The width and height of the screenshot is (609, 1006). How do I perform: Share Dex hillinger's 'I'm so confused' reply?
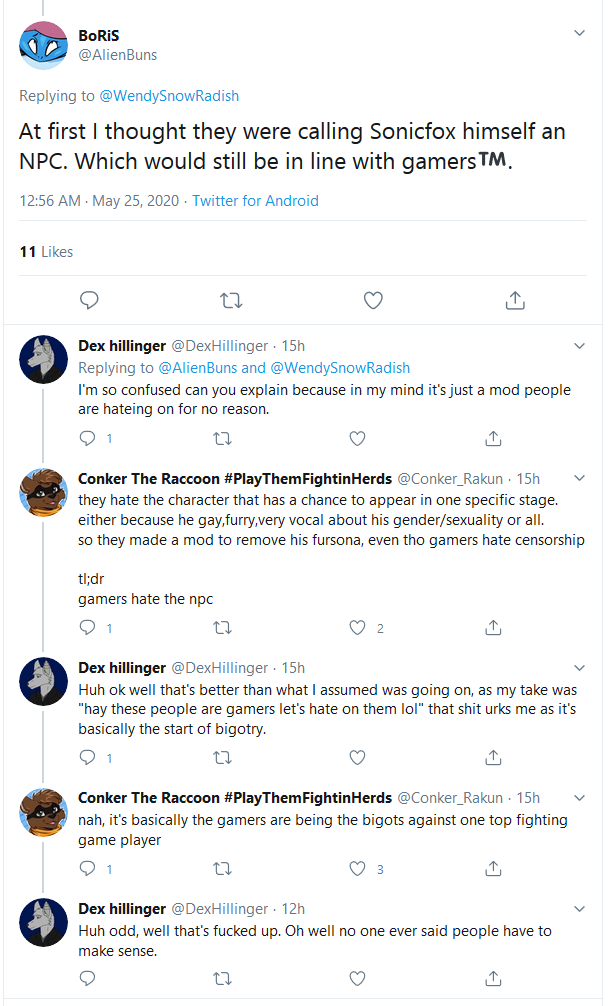(x=493, y=439)
